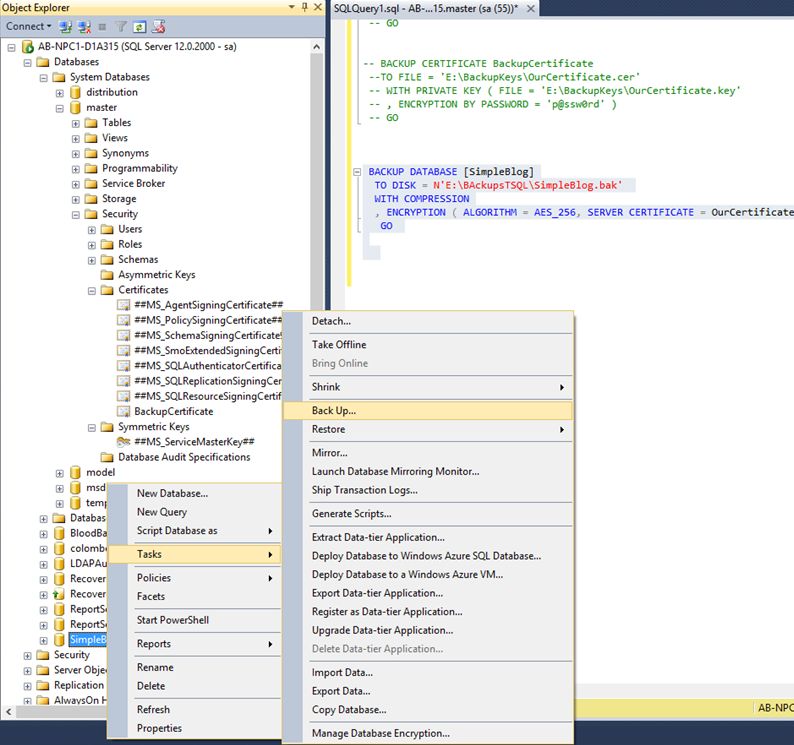
Task: Click the server node icon AB-NPC1-D1A315
Action: point(27,47)
